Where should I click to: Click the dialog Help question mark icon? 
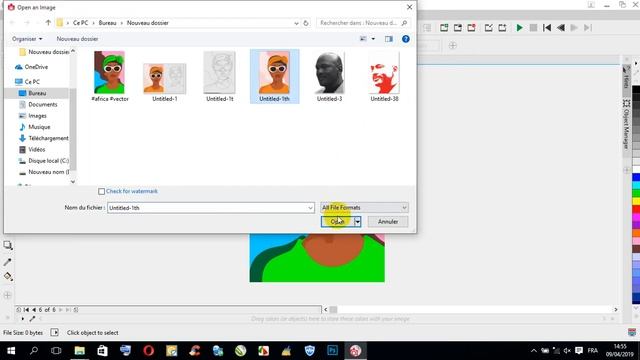tap(405, 39)
